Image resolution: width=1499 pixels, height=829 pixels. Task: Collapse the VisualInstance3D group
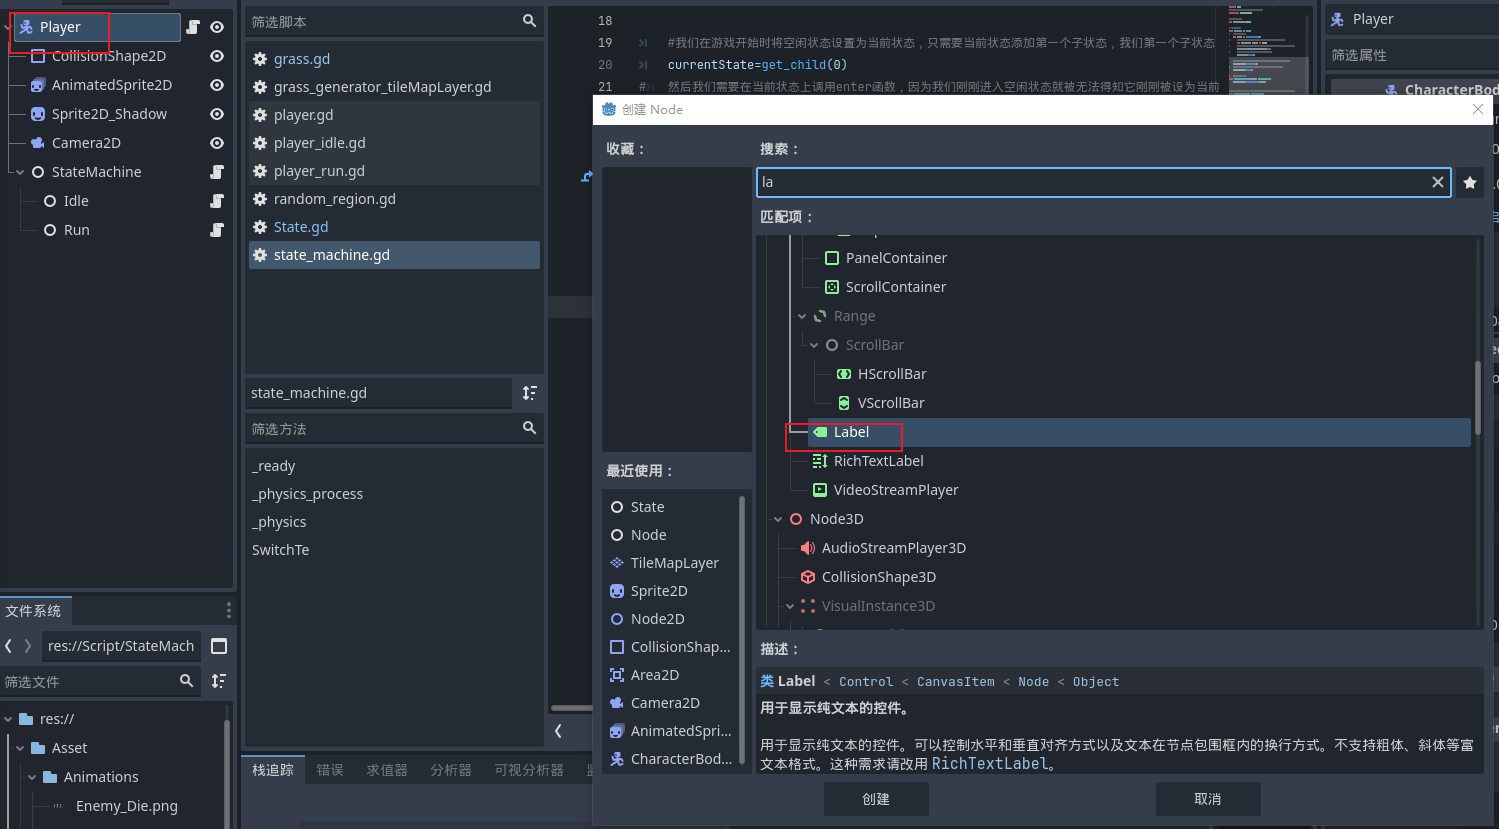click(x=790, y=606)
